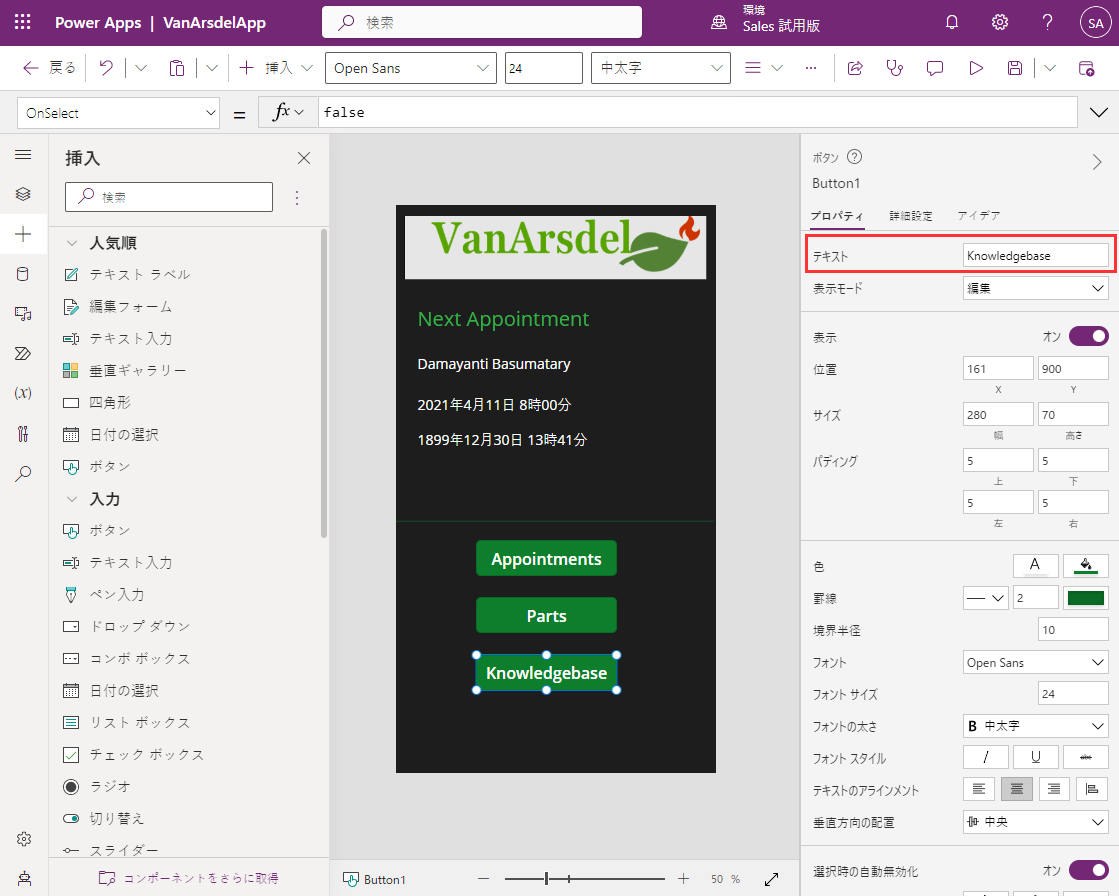Screen dimensions: 1119x896
Task: Justify text alignment
Action: click(x=1091, y=788)
